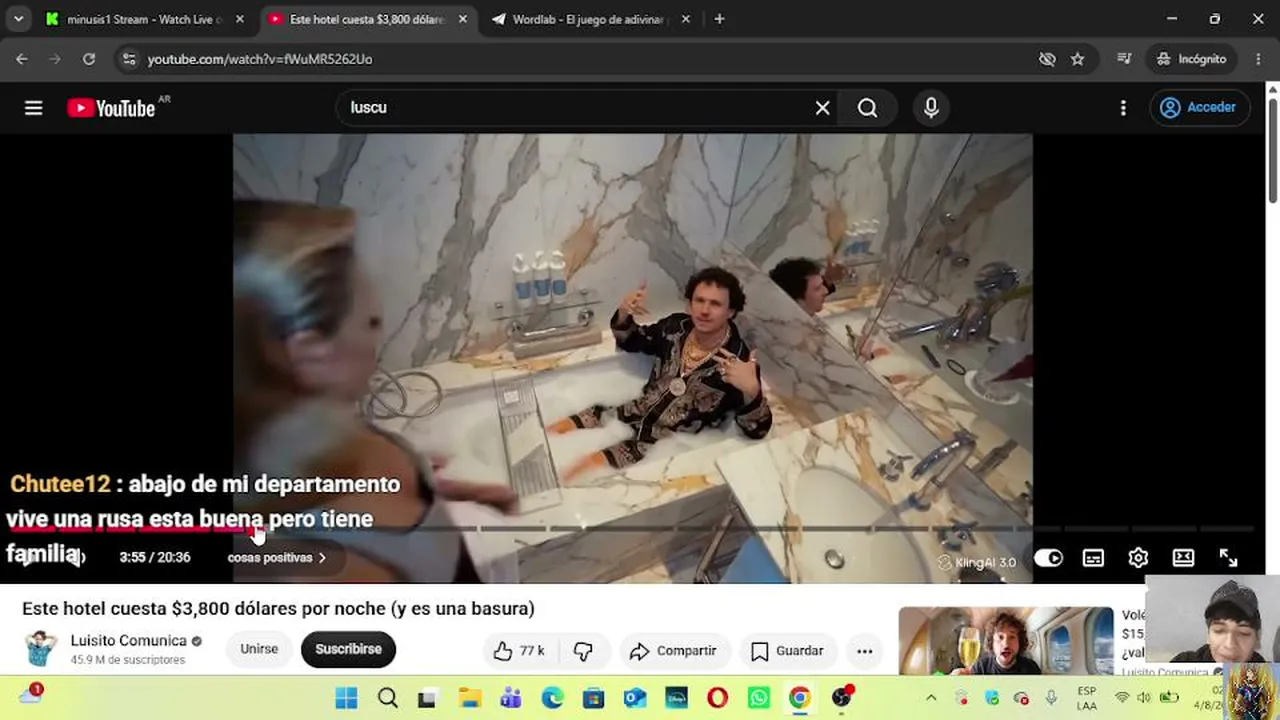Dislike this video
Viewport: 1280px width, 720px height.
(x=583, y=651)
